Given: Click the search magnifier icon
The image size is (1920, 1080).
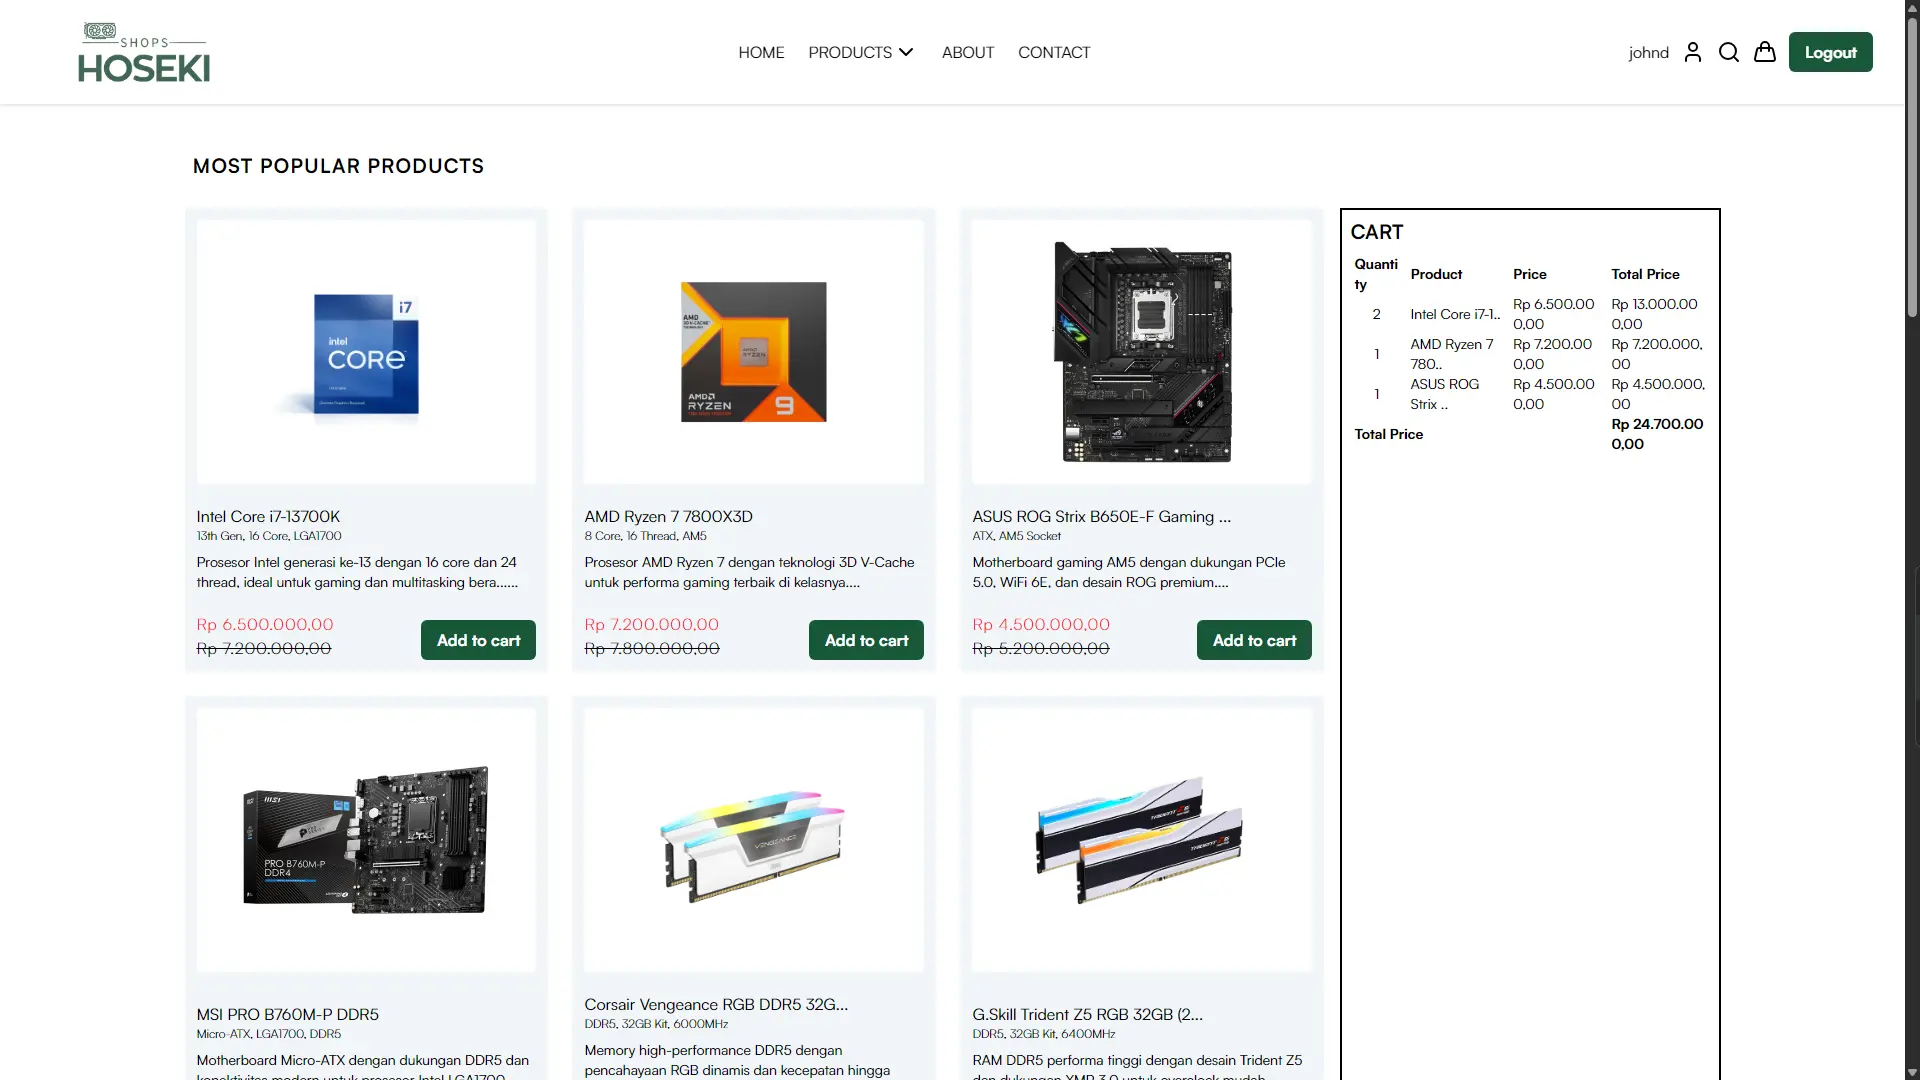Looking at the screenshot, I should coord(1729,52).
